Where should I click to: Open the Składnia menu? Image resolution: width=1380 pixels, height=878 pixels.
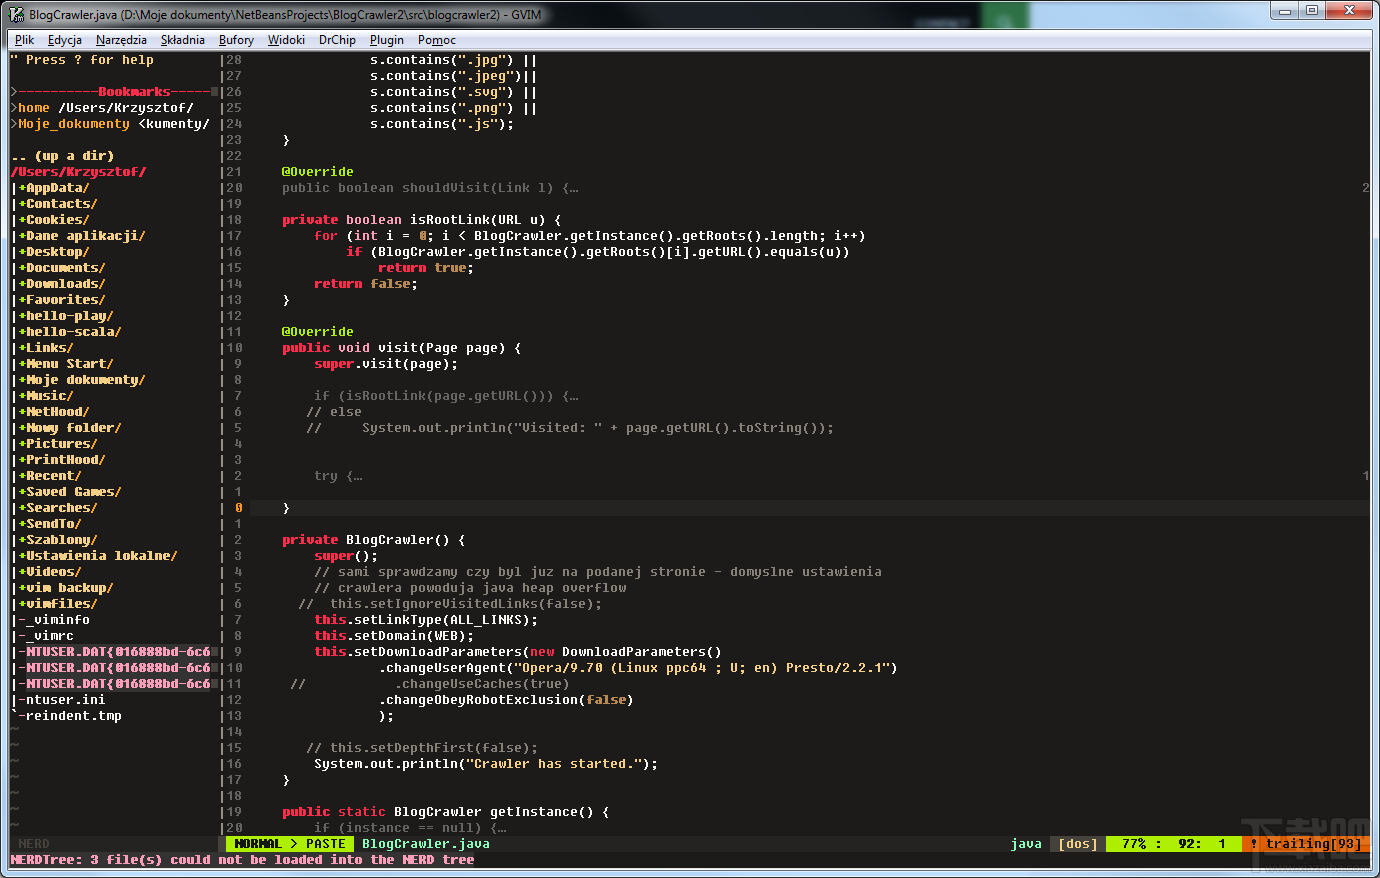[x=182, y=39]
